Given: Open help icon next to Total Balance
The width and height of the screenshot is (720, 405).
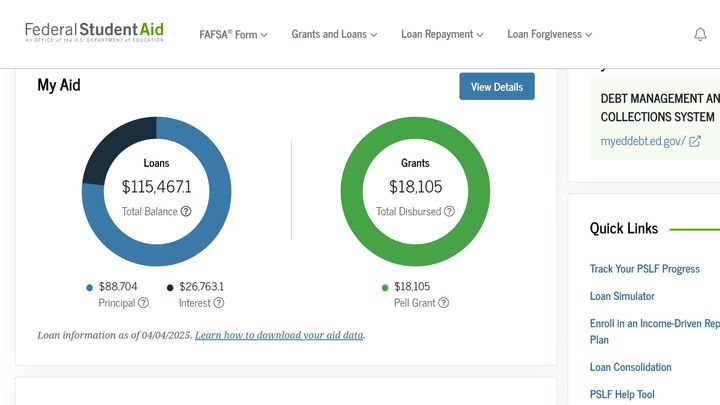Looking at the screenshot, I should click(186, 211).
